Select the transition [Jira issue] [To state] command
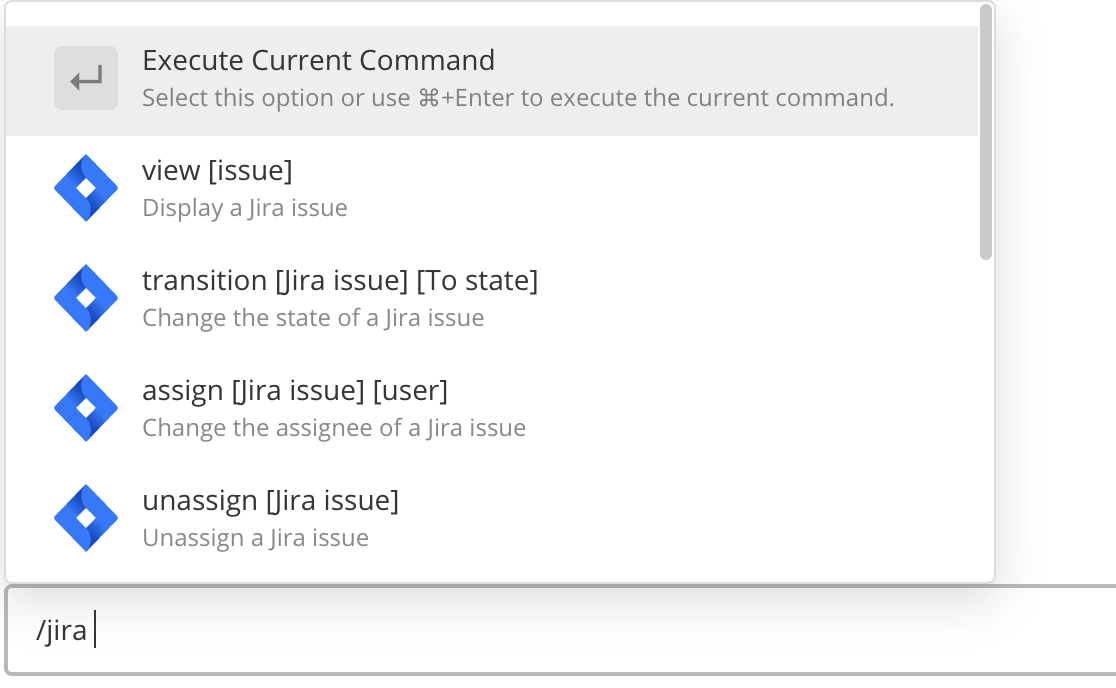The width and height of the screenshot is (1116, 688). (341, 280)
